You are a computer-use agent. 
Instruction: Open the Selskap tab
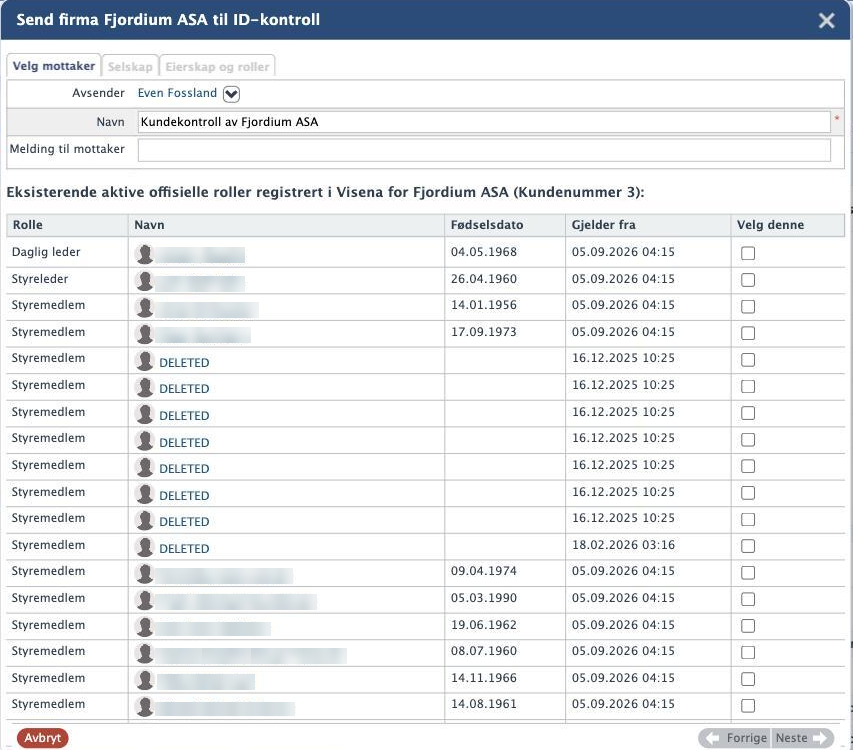130,66
